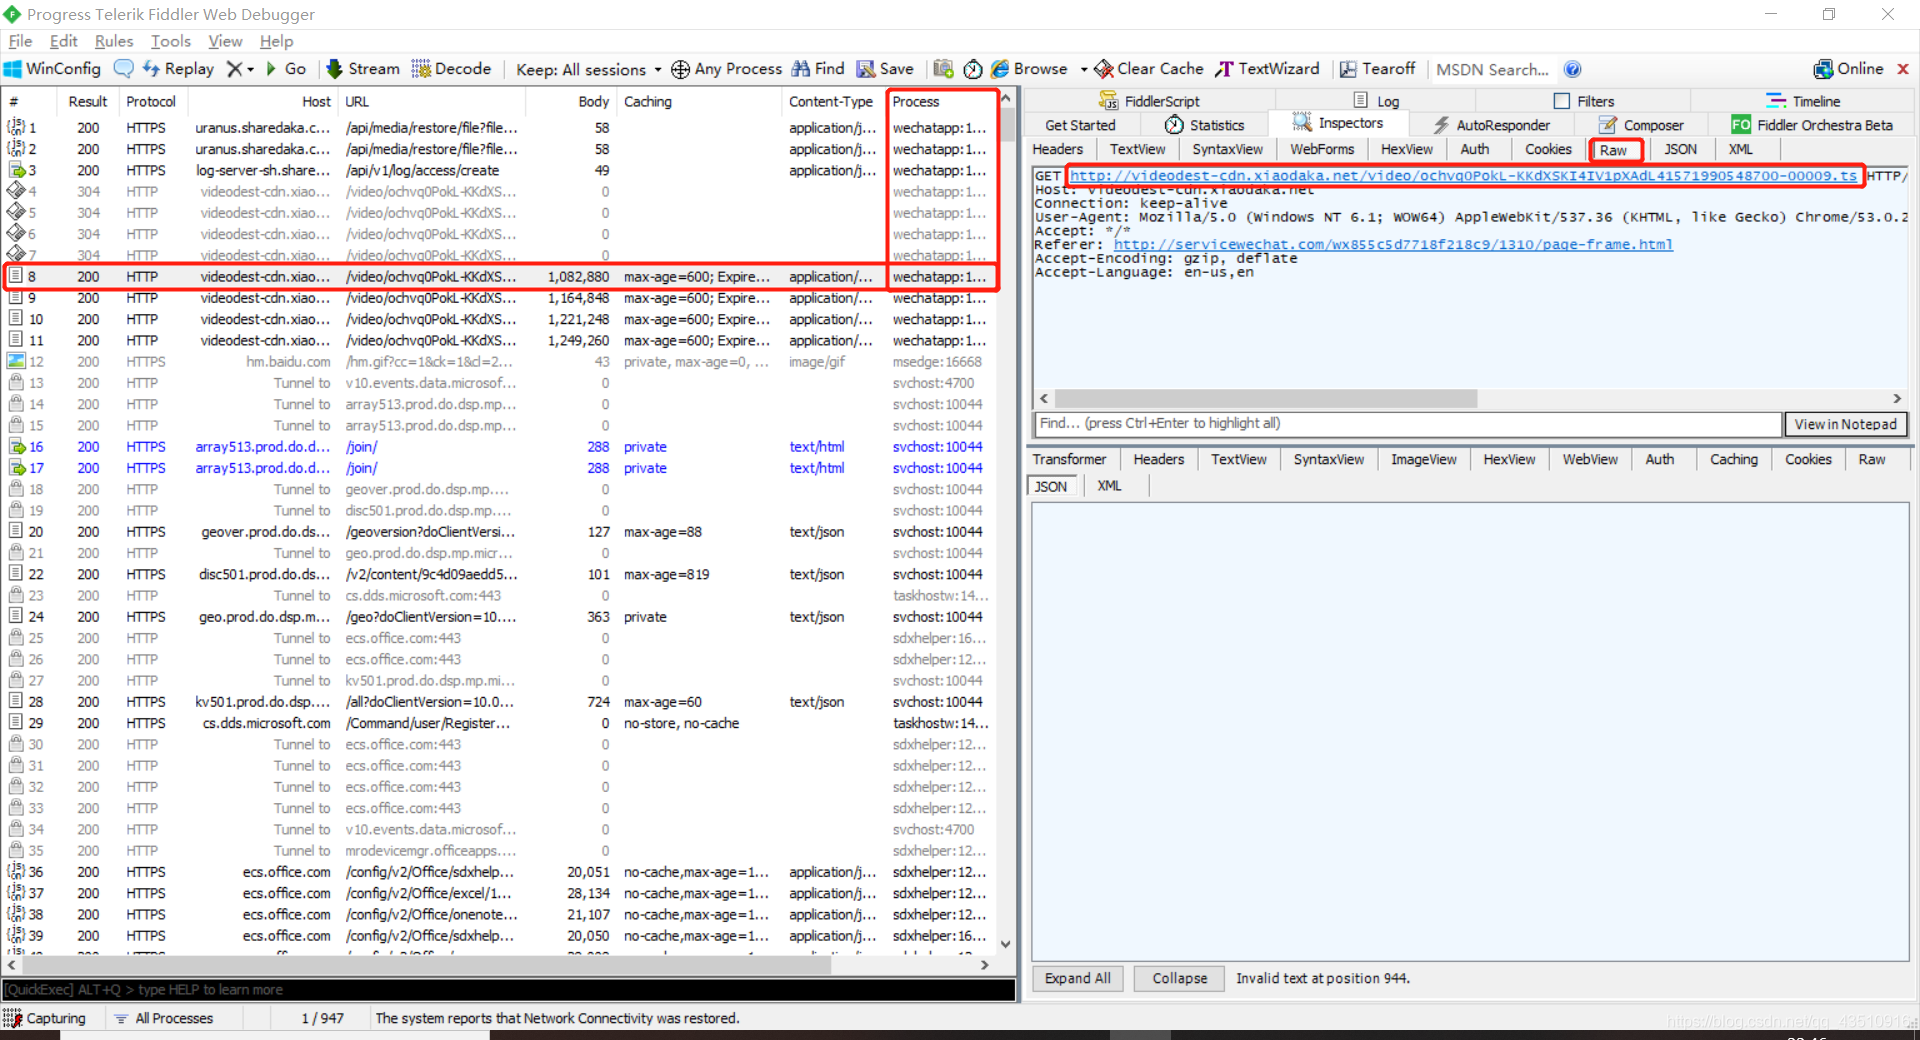
Task: Click the Collapse button
Action: coord(1180,978)
